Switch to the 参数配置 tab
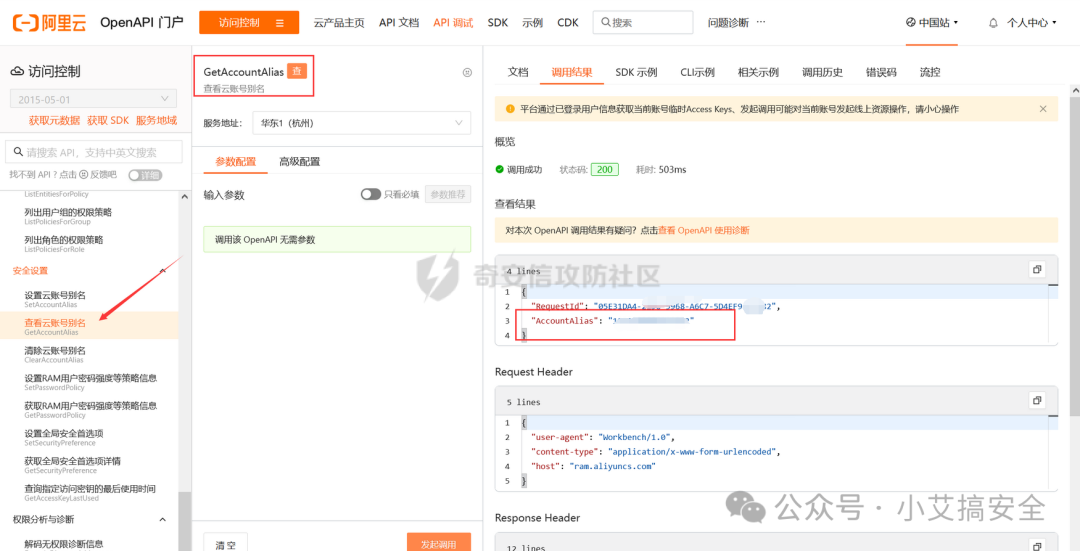Screen dimensions: 1080x551 coord(236,162)
